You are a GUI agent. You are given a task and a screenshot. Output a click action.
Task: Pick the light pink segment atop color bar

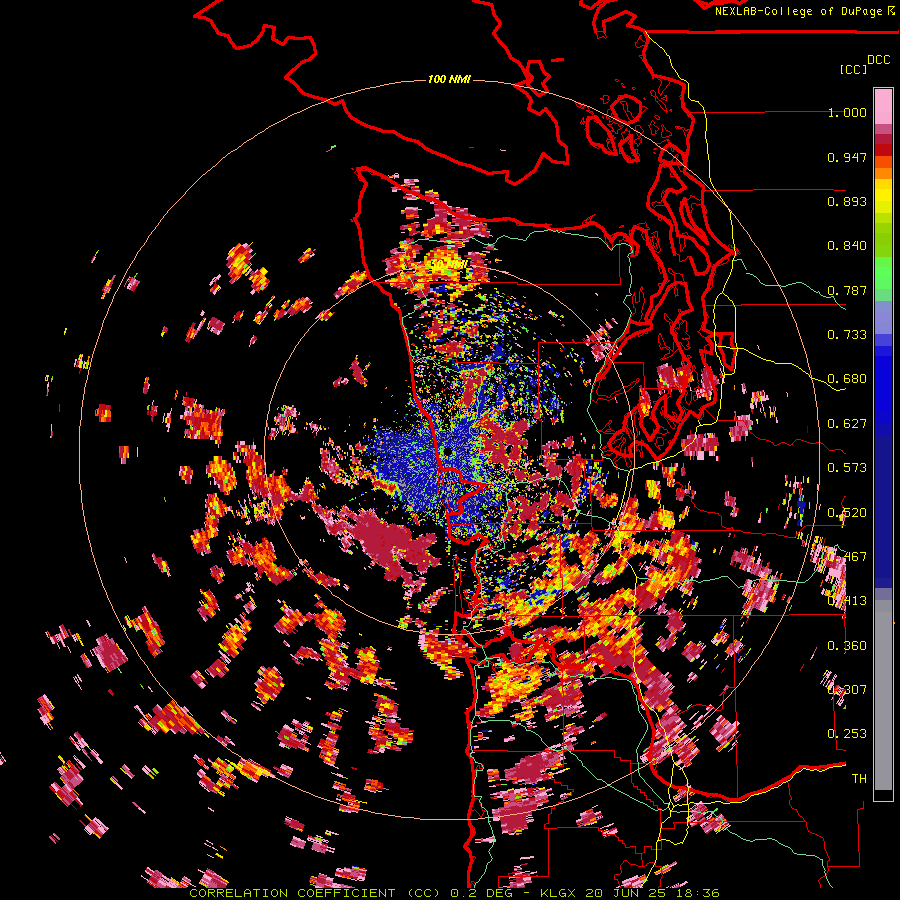point(883,106)
